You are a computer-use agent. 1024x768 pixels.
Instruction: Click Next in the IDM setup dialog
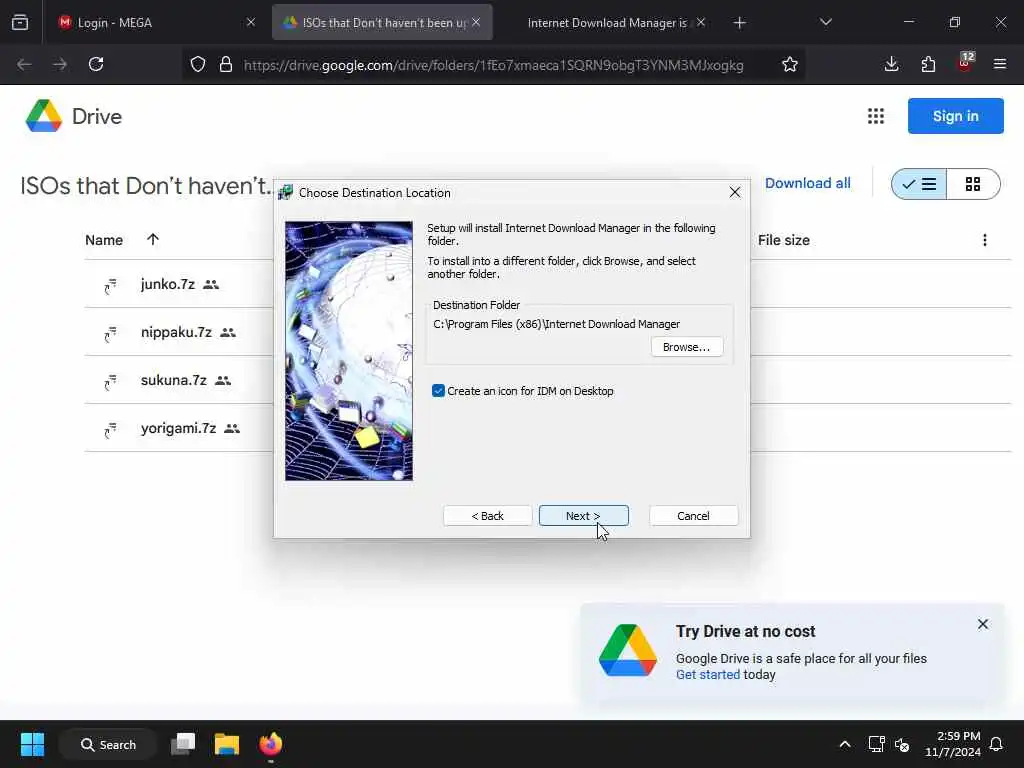pos(583,516)
